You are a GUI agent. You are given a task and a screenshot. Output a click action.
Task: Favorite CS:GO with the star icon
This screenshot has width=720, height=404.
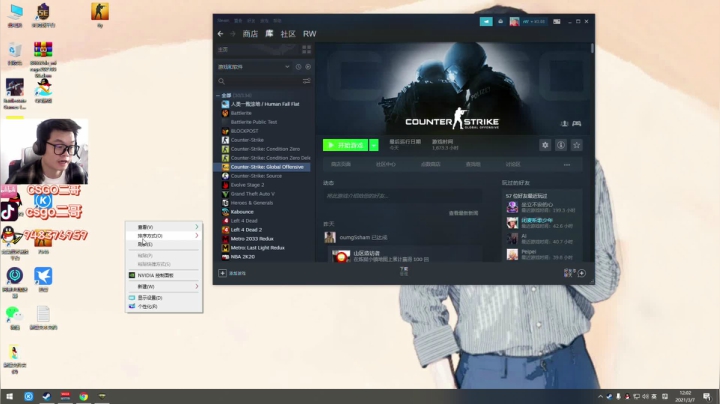point(577,145)
